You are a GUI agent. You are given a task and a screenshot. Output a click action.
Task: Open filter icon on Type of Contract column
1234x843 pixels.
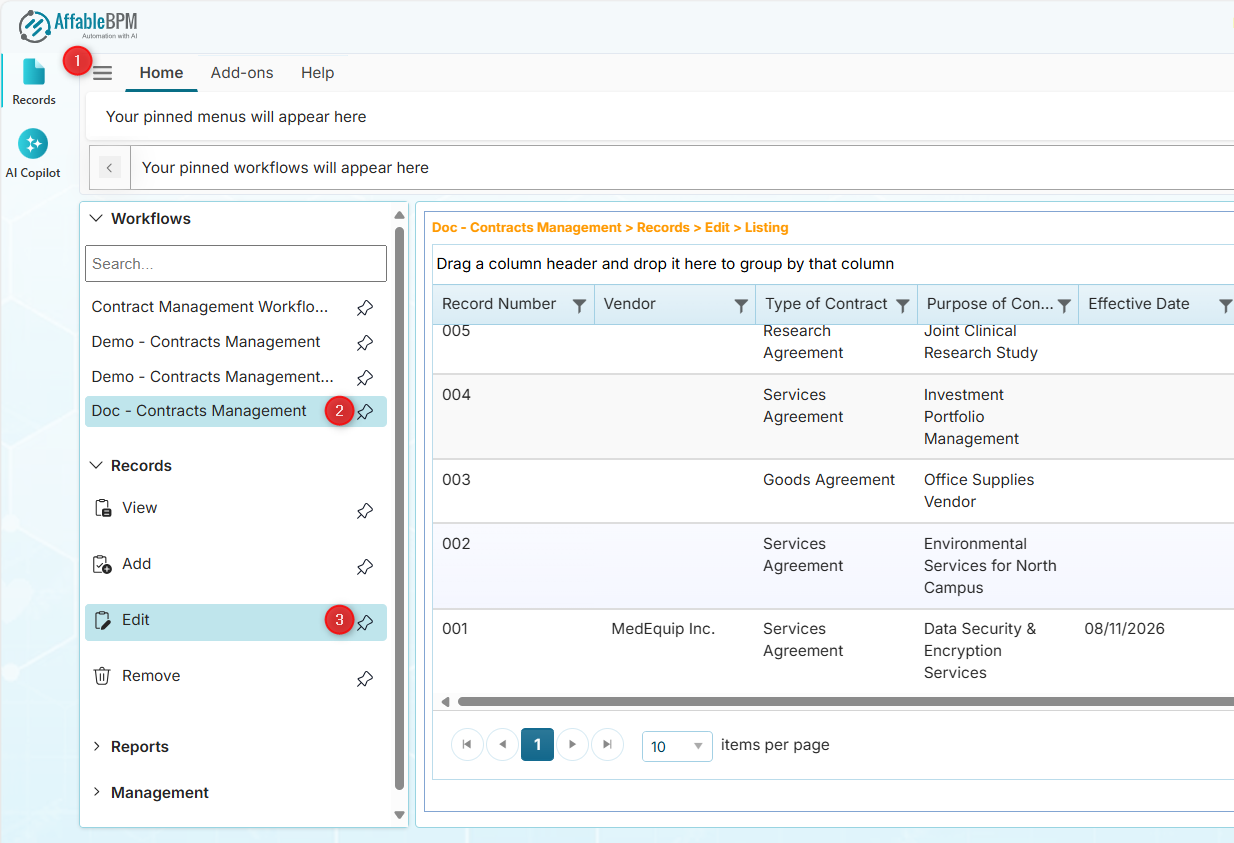click(902, 306)
